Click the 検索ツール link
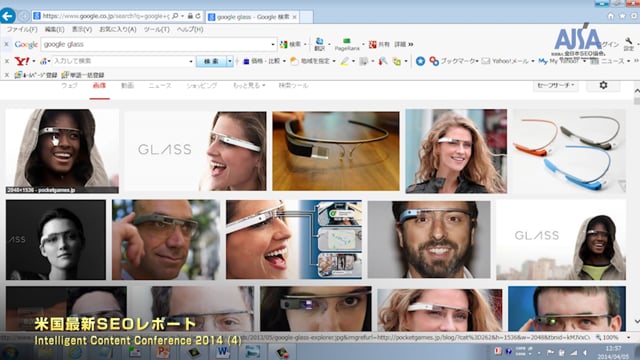This screenshot has width=640, height=360. [x=293, y=85]
